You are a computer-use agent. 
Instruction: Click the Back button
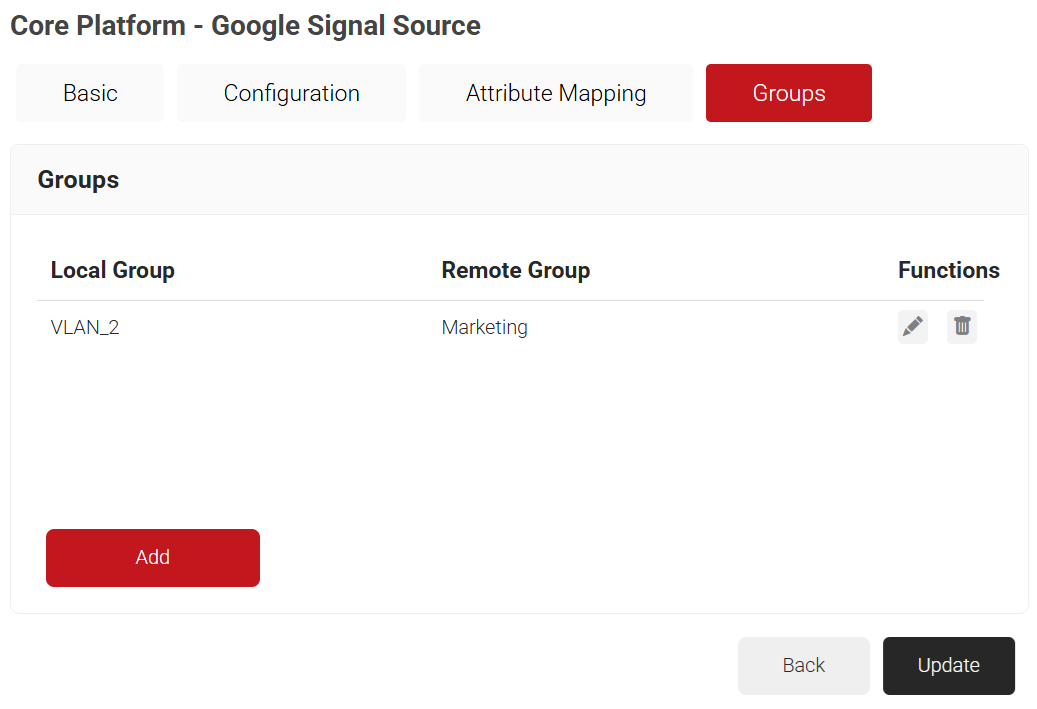click(x=804, y=665)
